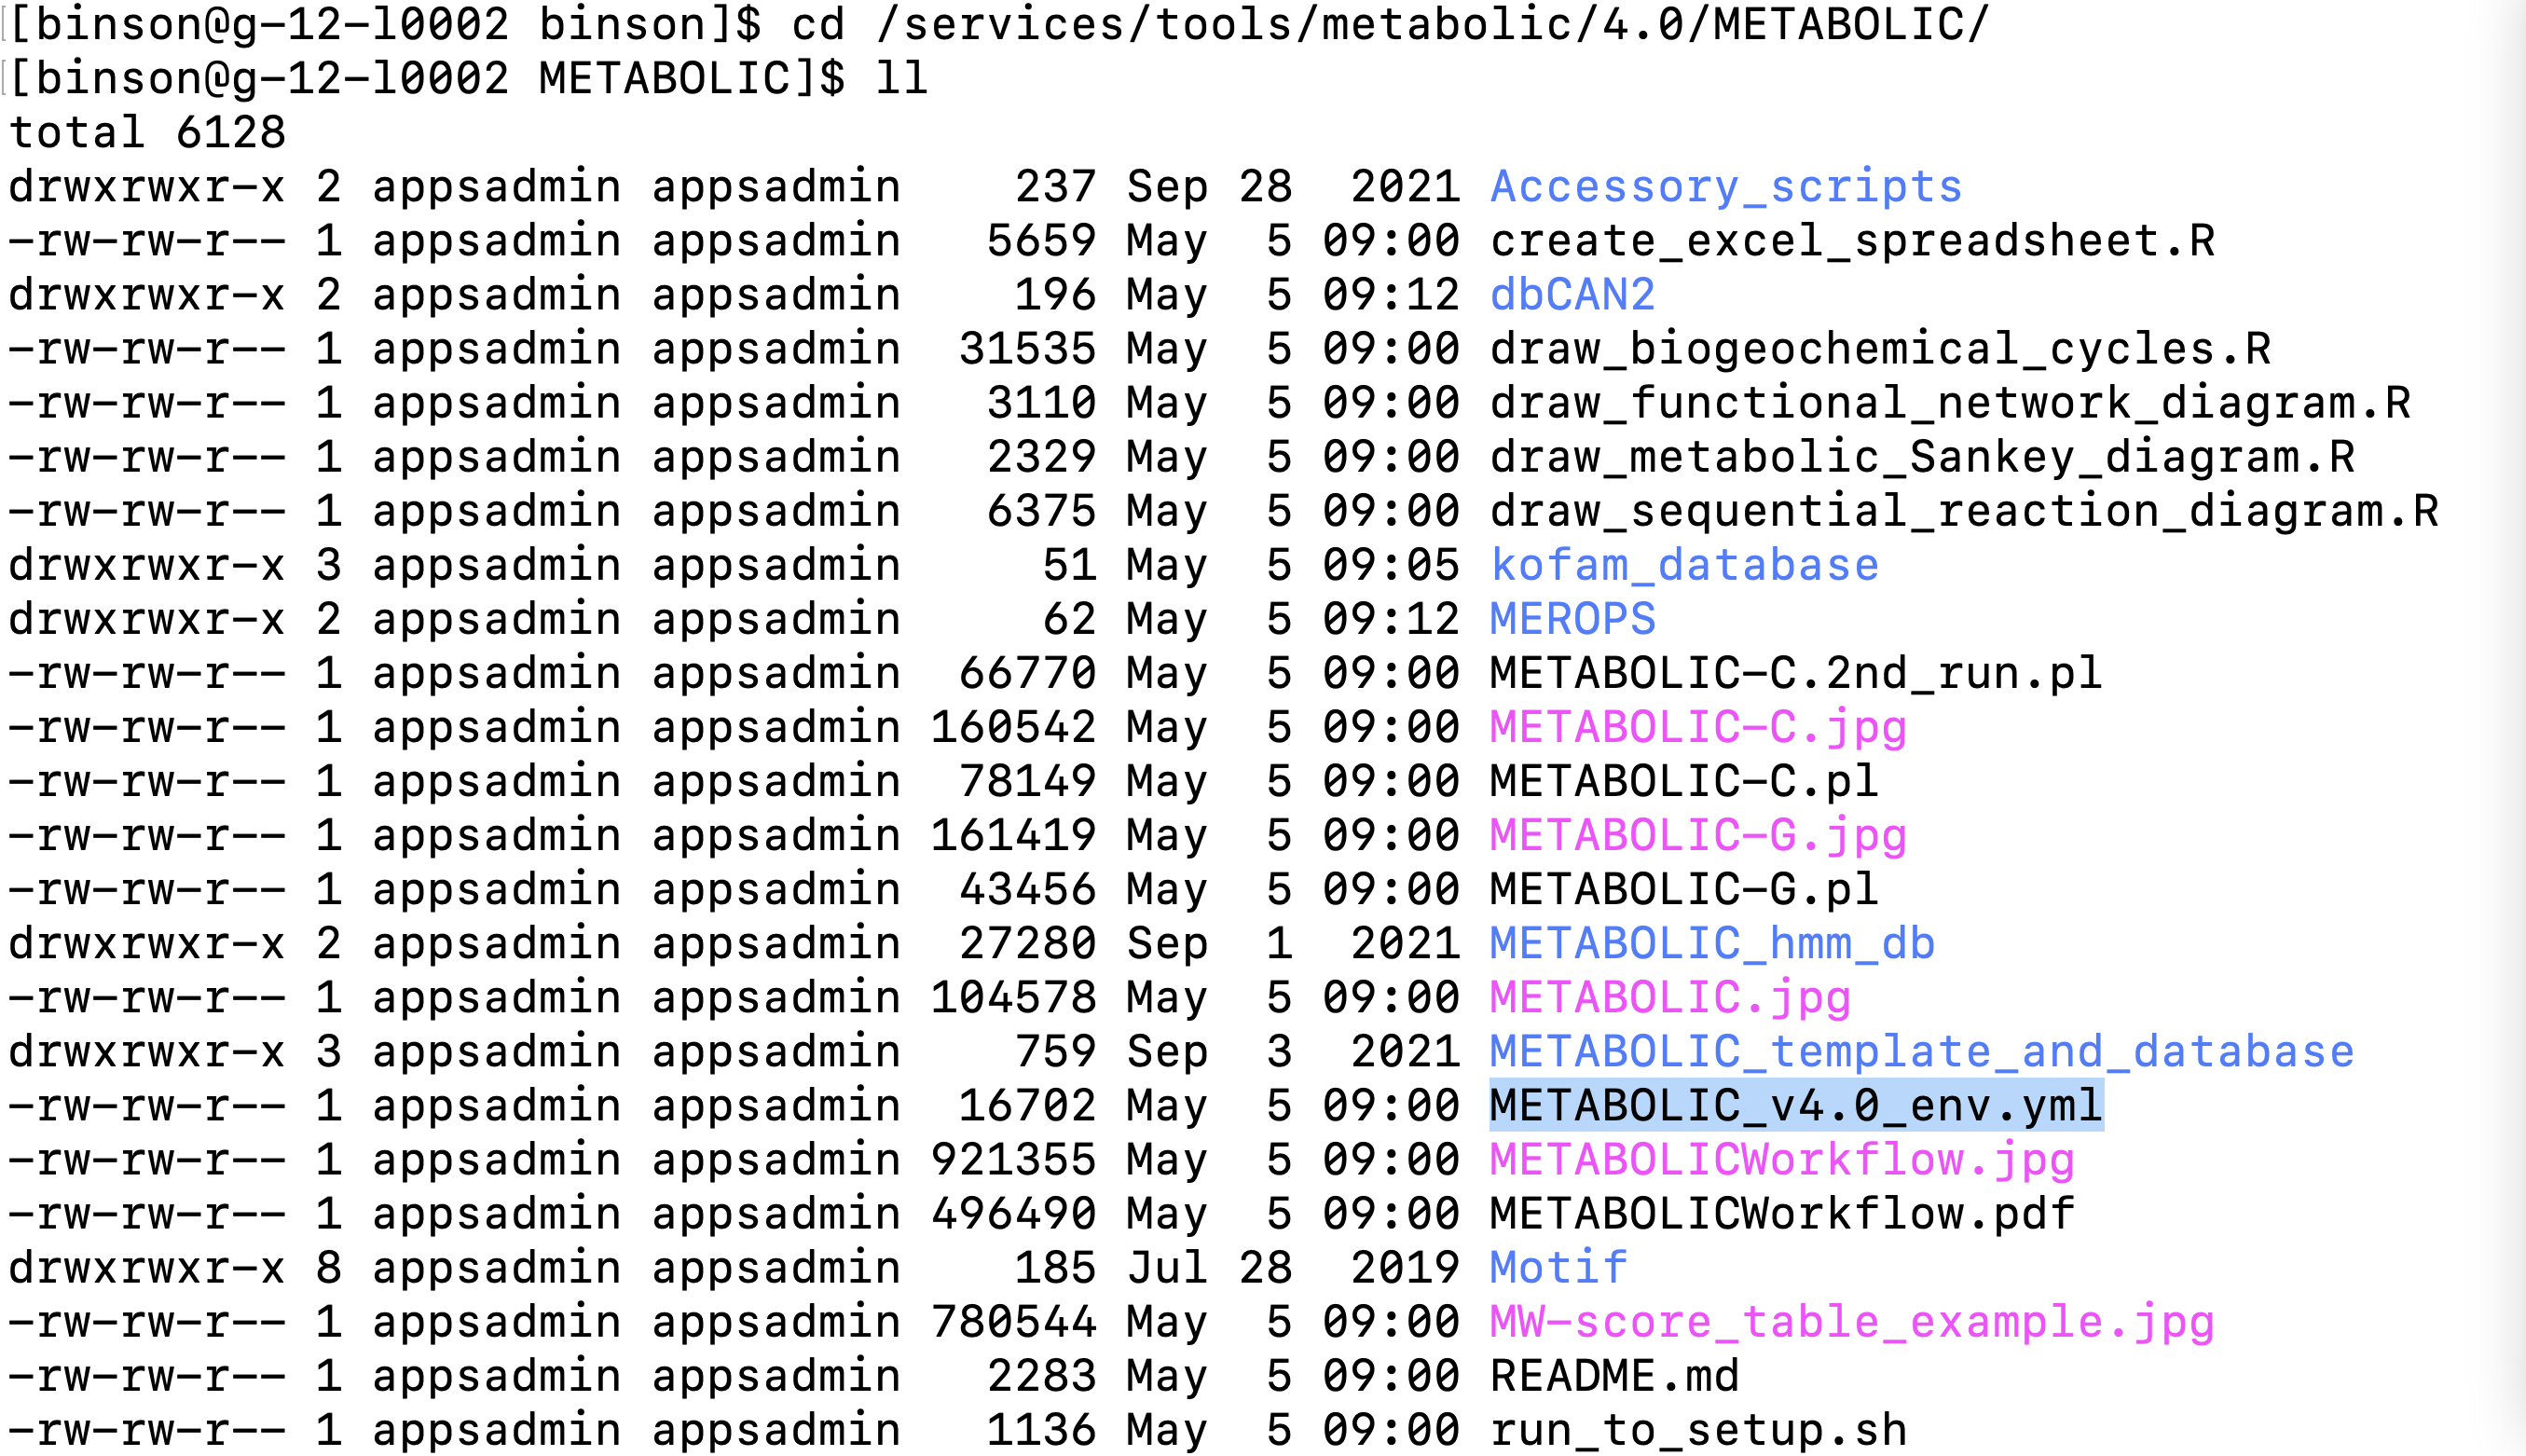Screen dimensions: 2526x1456
Task: Click the MEROPS directory entry
Action: pyautogui.click(x=1570, y=617)
